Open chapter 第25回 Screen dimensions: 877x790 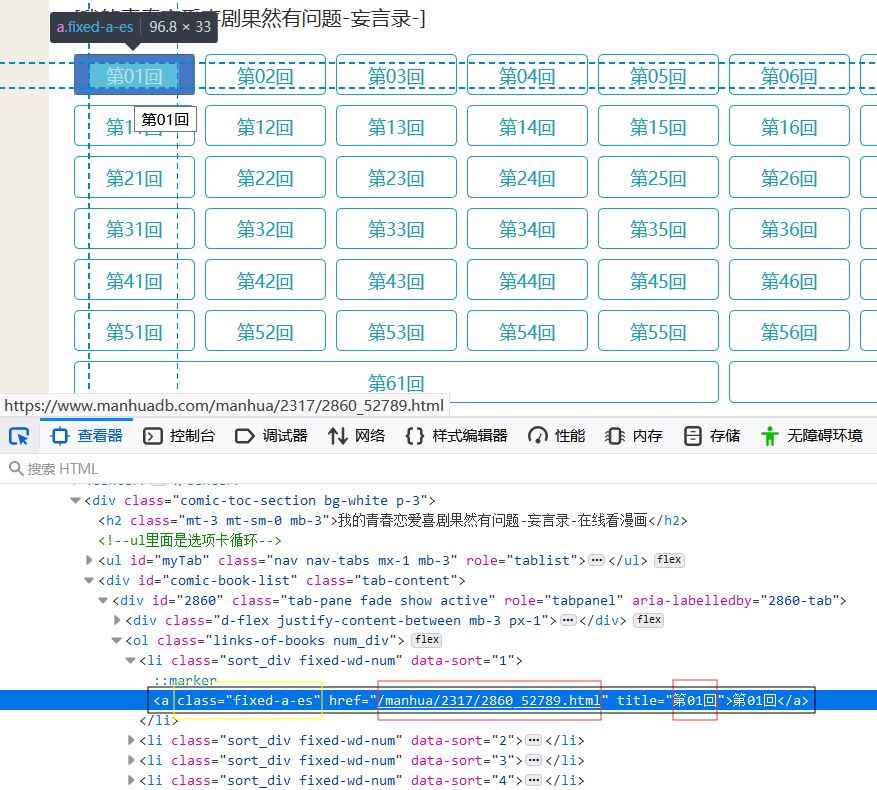[x=658, y=177]
